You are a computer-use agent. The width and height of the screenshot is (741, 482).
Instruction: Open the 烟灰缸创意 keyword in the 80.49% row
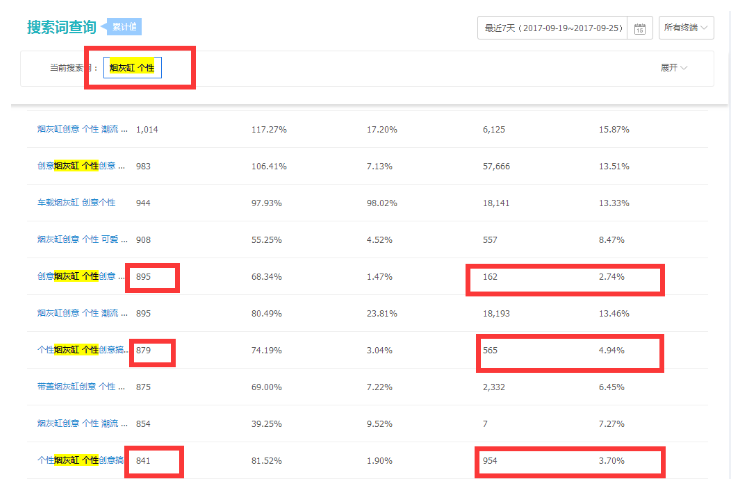tap(81, 313)
